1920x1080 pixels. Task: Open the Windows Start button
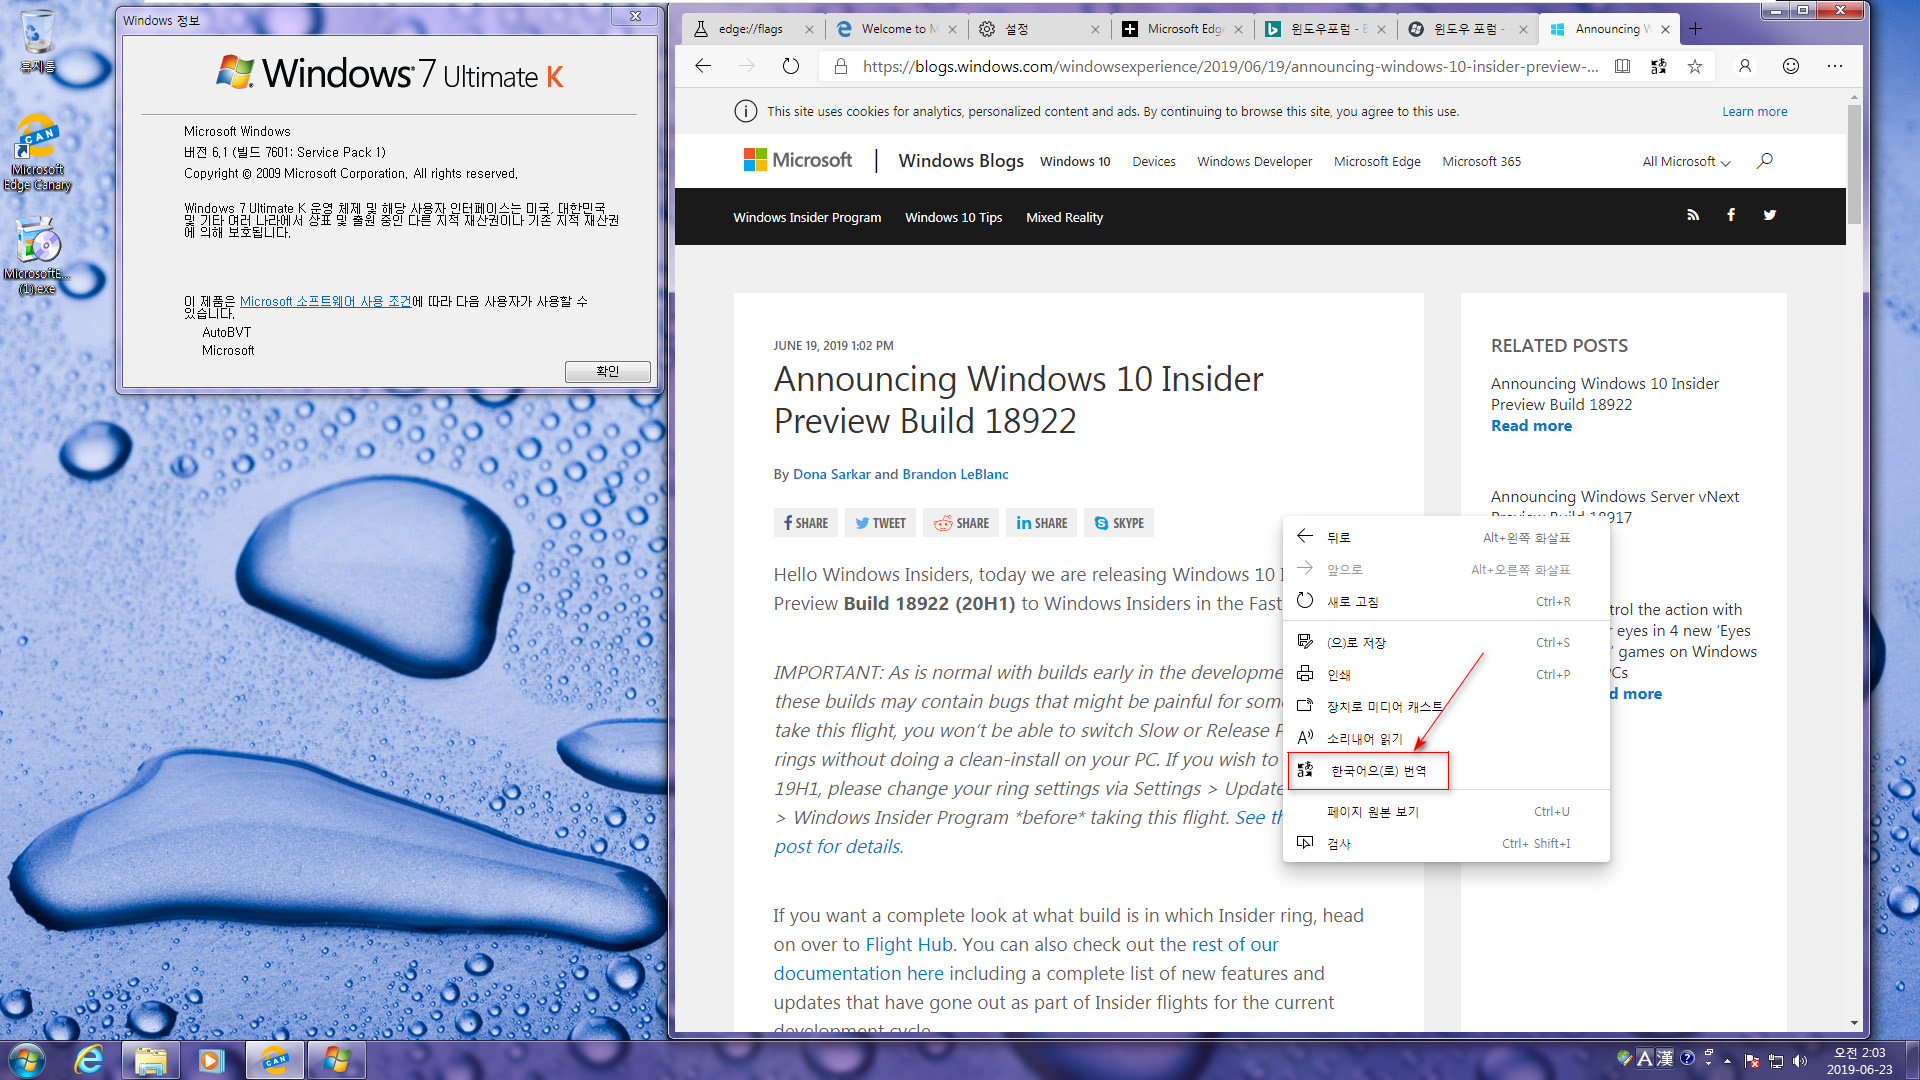coord(27,1060)
